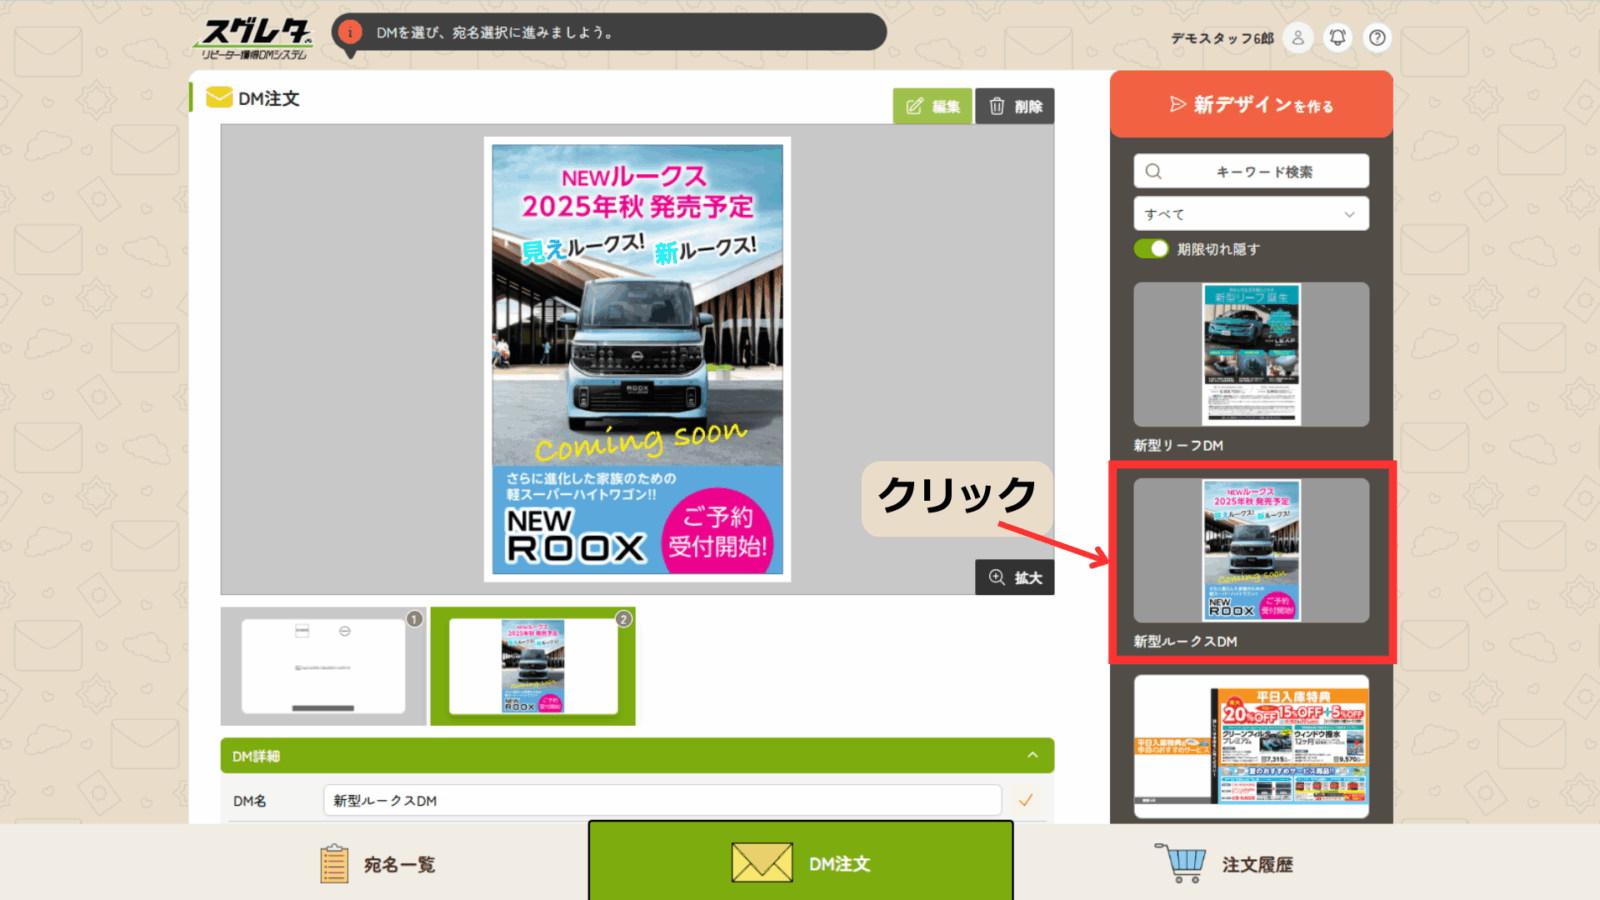The width and height of the screenshot is (1600, 900).
Task: Click the user profile icon
Action: point(1298,38)
